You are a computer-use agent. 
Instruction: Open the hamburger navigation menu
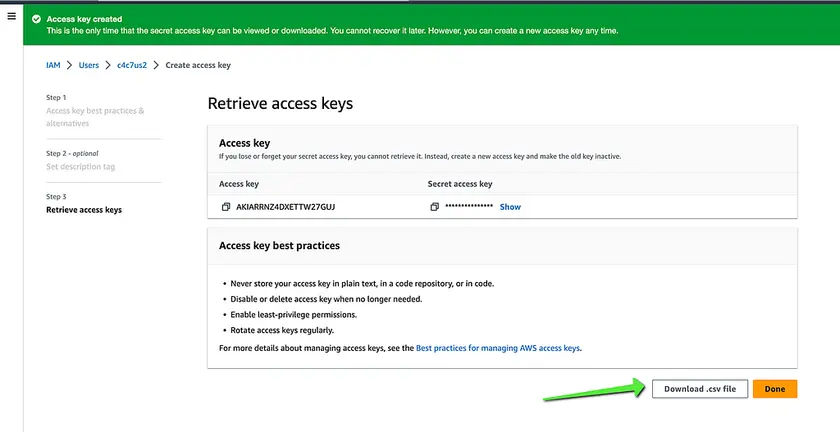click(11, 17)
